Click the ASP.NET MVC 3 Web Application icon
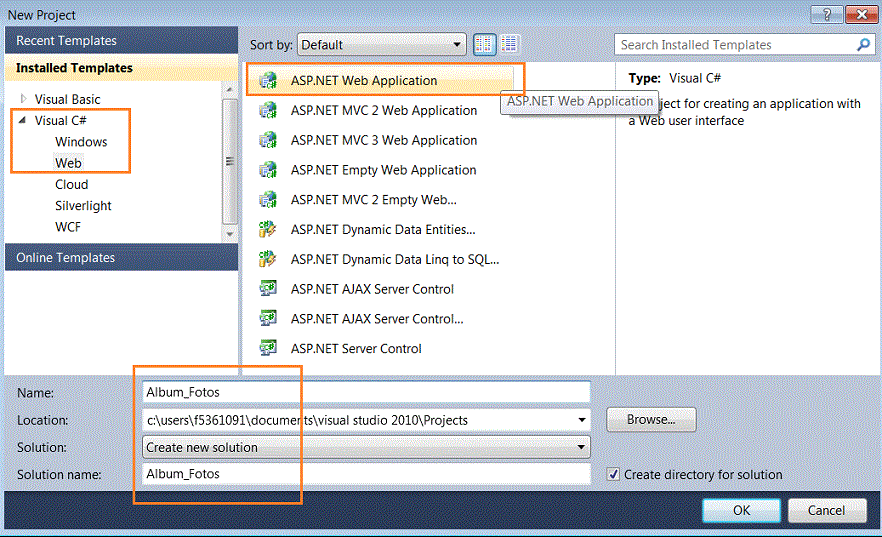882x537 pixels. (x=268, y=140)
